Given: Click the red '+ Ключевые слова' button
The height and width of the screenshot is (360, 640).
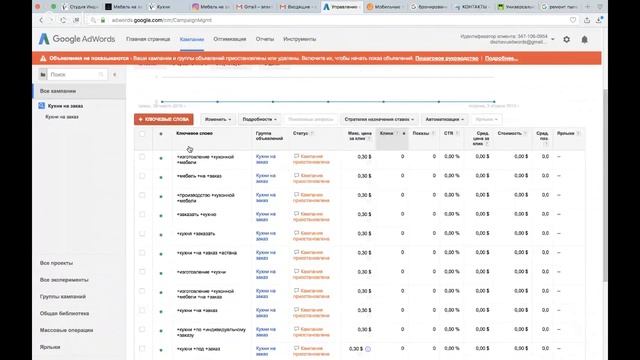Looking at the screenshot, I should coord(164,119).
